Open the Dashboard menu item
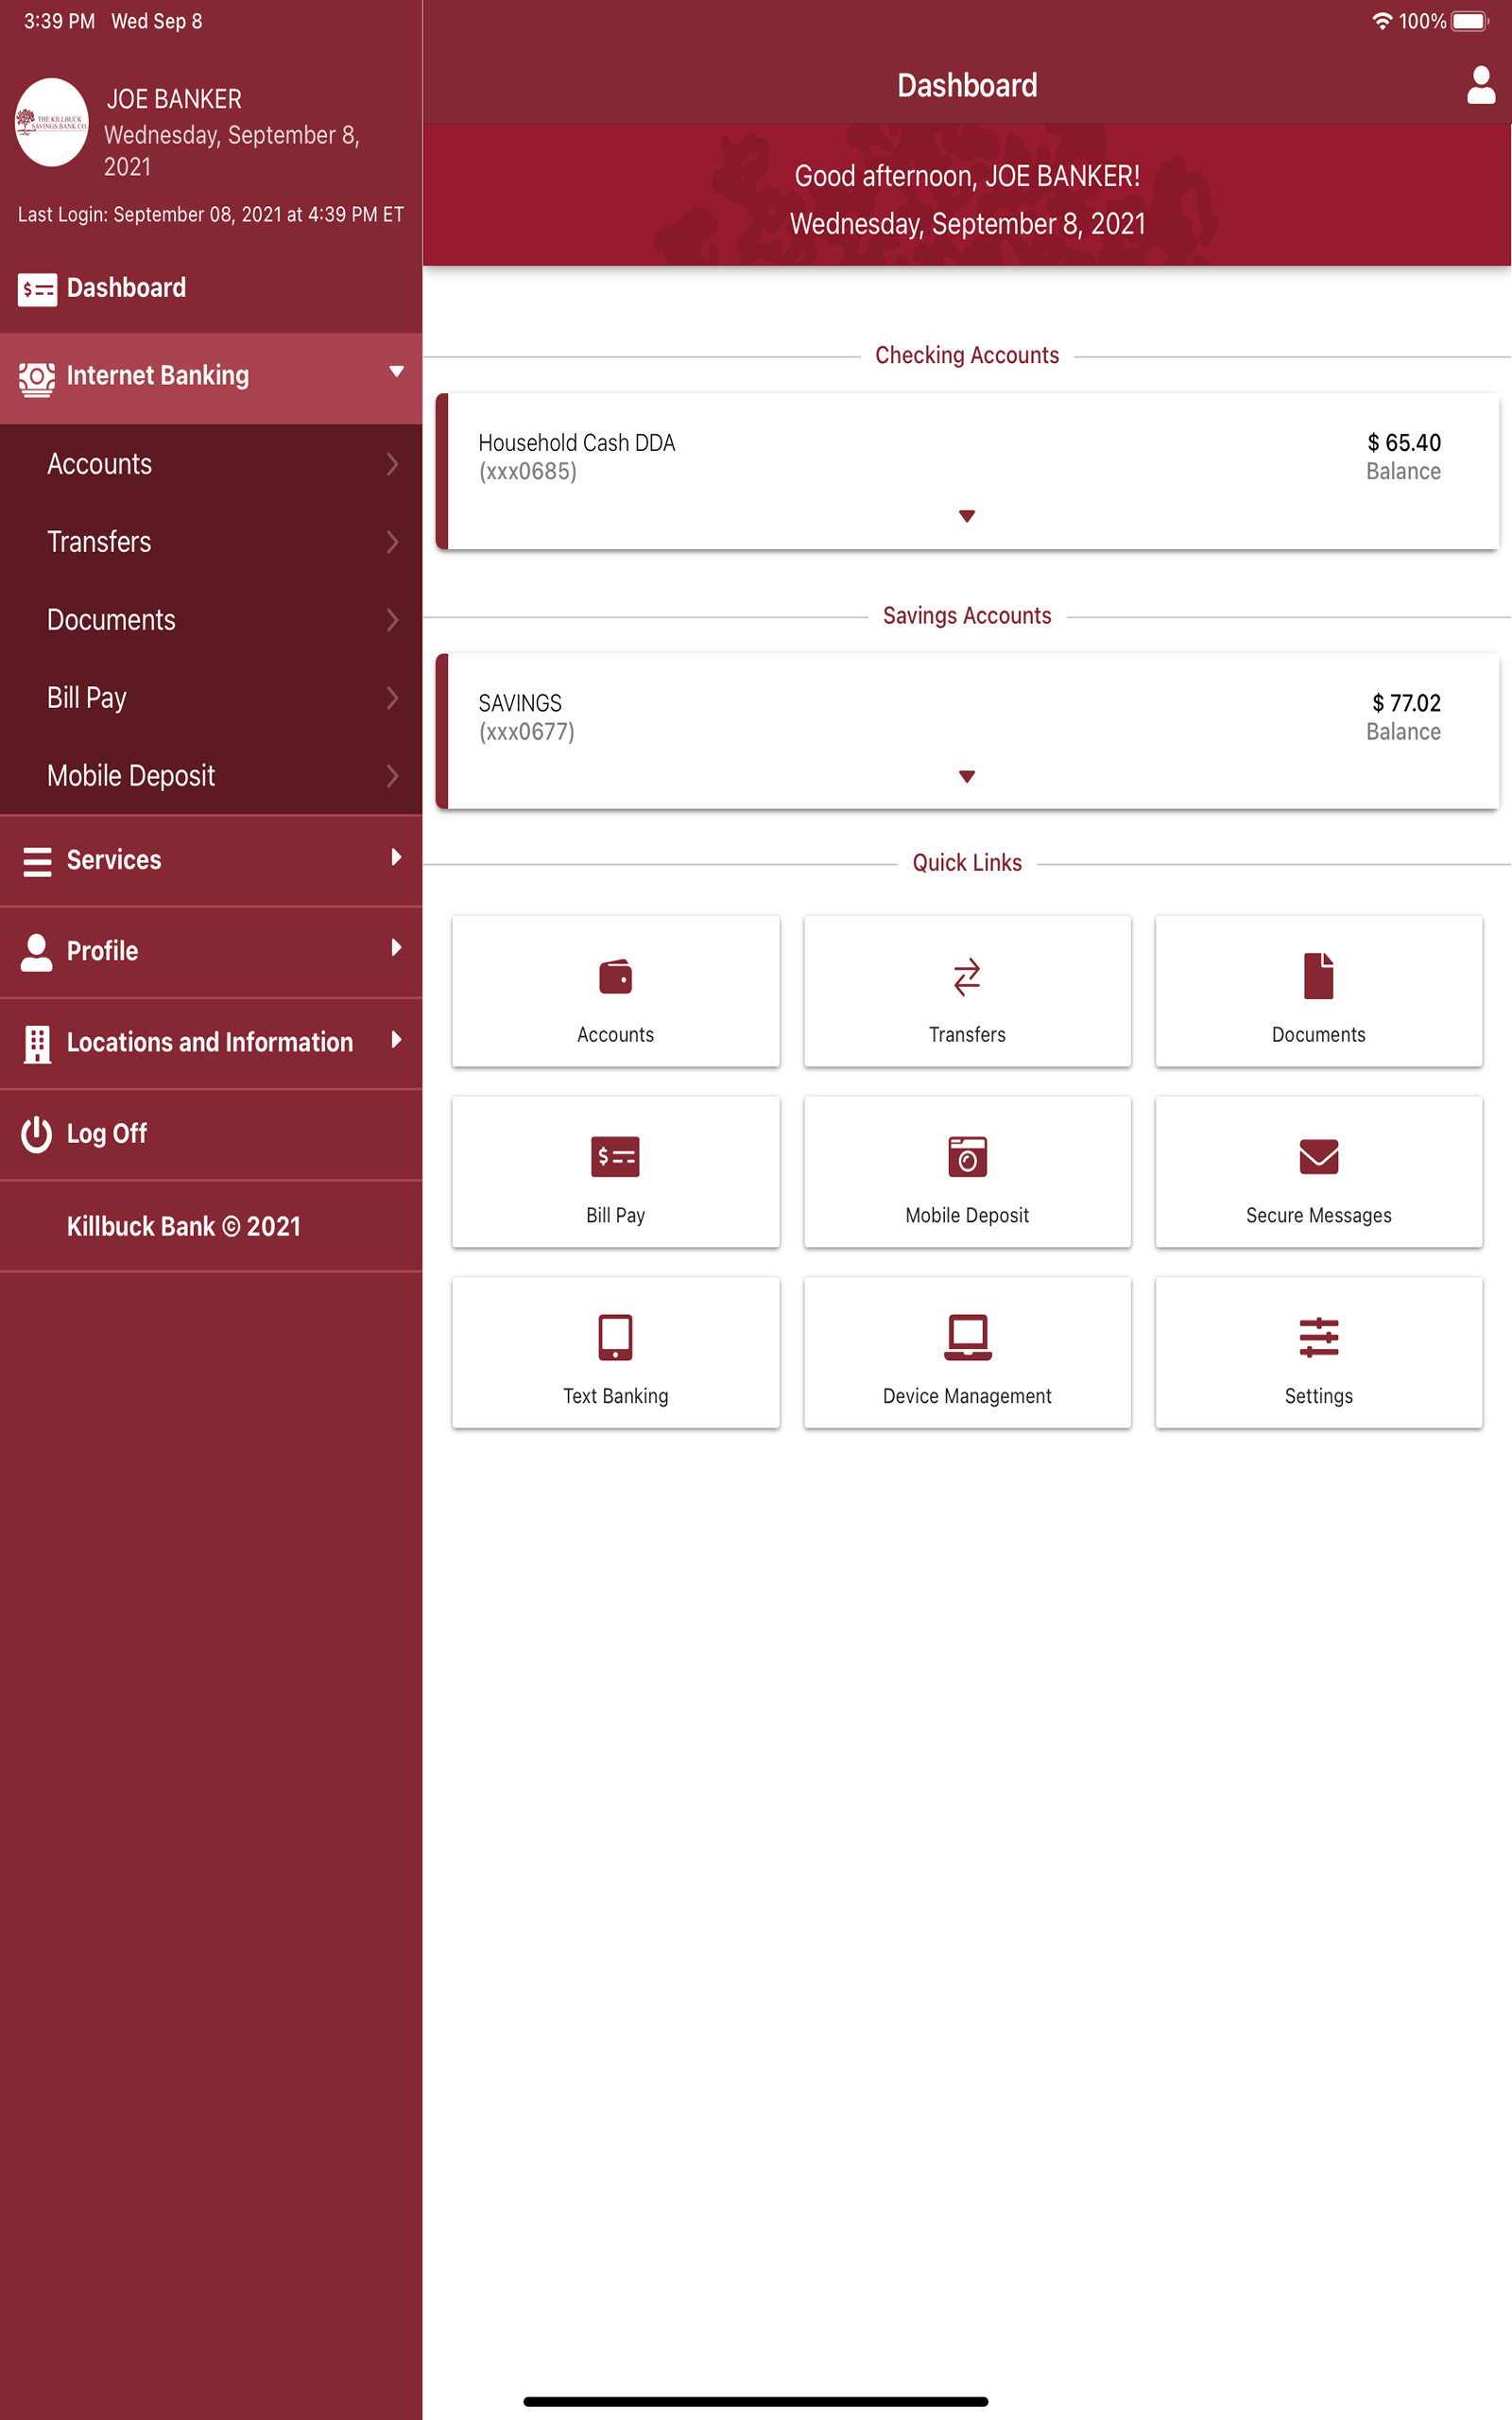The image size is (1512, 2420). tap(126, 288)
